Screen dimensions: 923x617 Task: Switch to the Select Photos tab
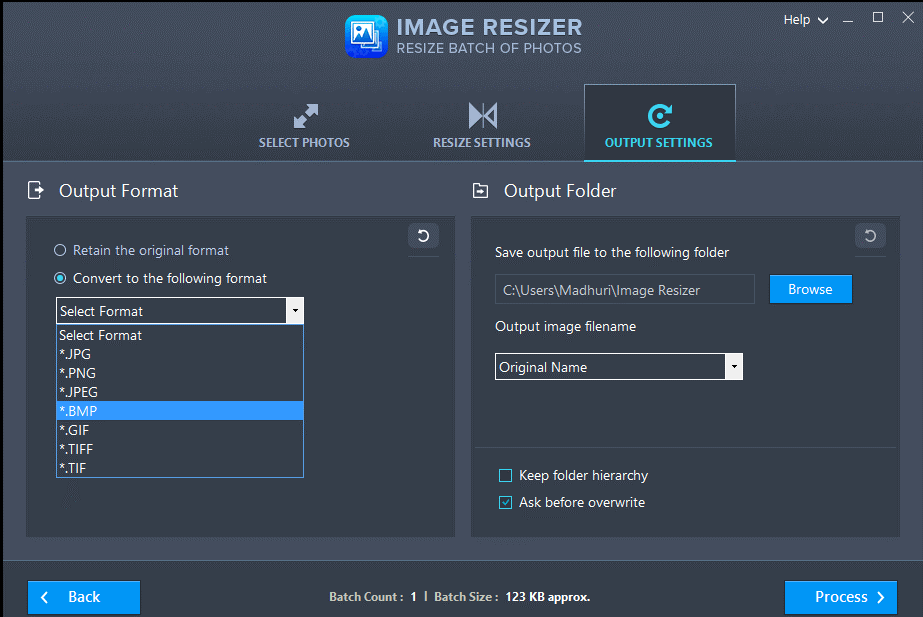pyautogui.click(x=304, y=123)
